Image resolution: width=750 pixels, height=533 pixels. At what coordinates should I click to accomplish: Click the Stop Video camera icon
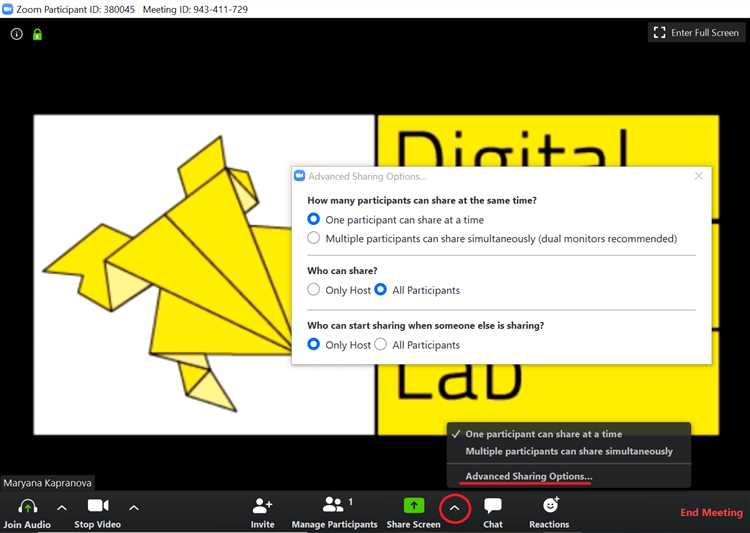pyautogui.click(x=98, y=505)
